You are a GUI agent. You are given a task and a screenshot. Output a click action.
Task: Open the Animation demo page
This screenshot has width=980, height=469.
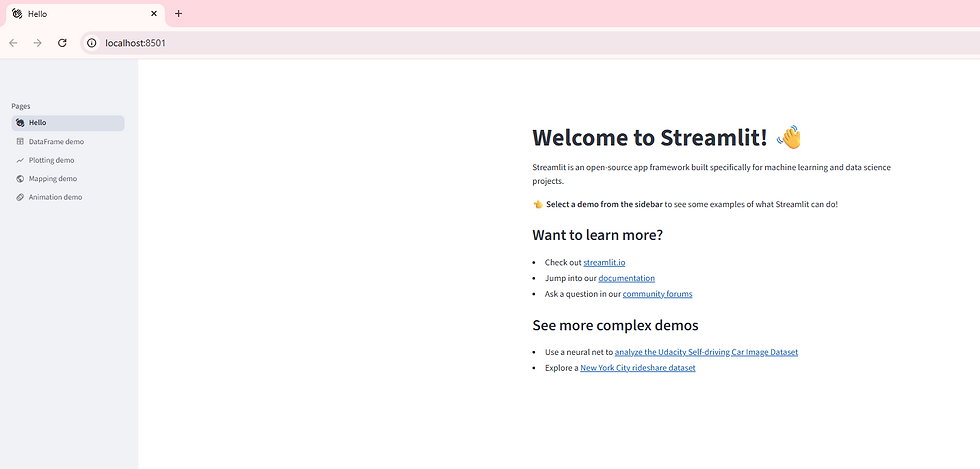(x=68, y=197)
